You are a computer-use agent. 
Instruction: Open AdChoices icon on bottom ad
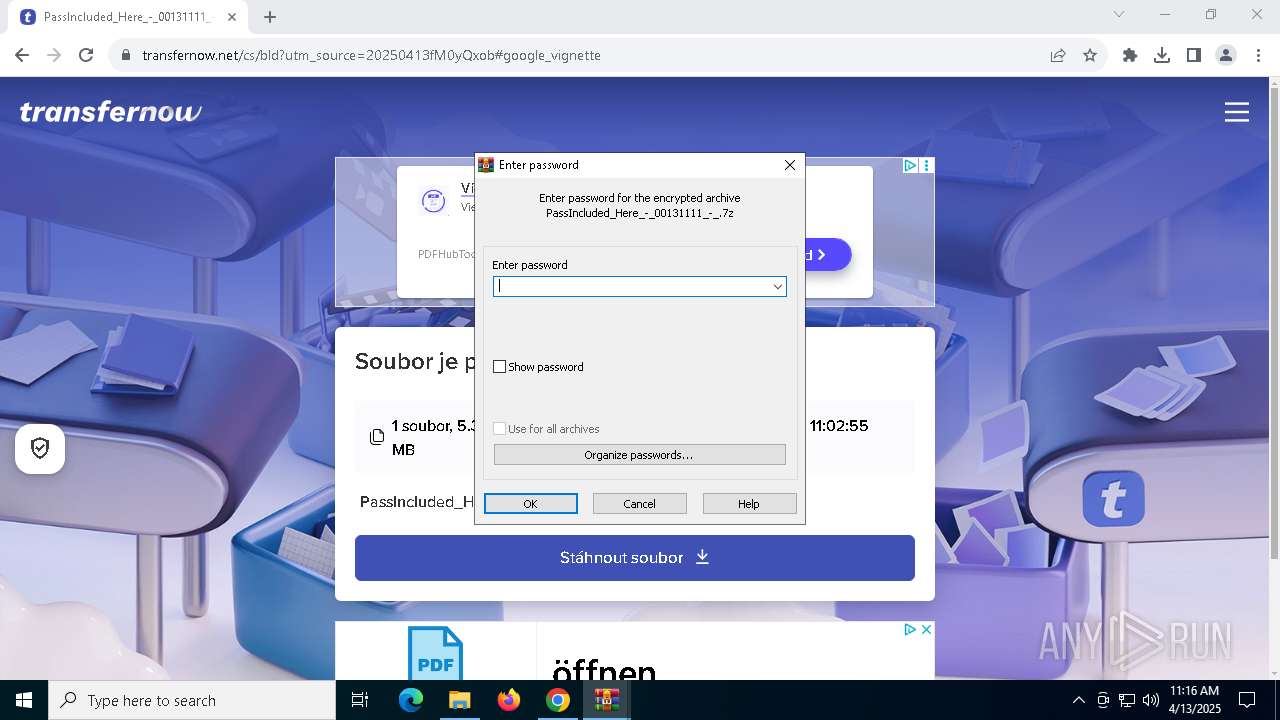910,630
